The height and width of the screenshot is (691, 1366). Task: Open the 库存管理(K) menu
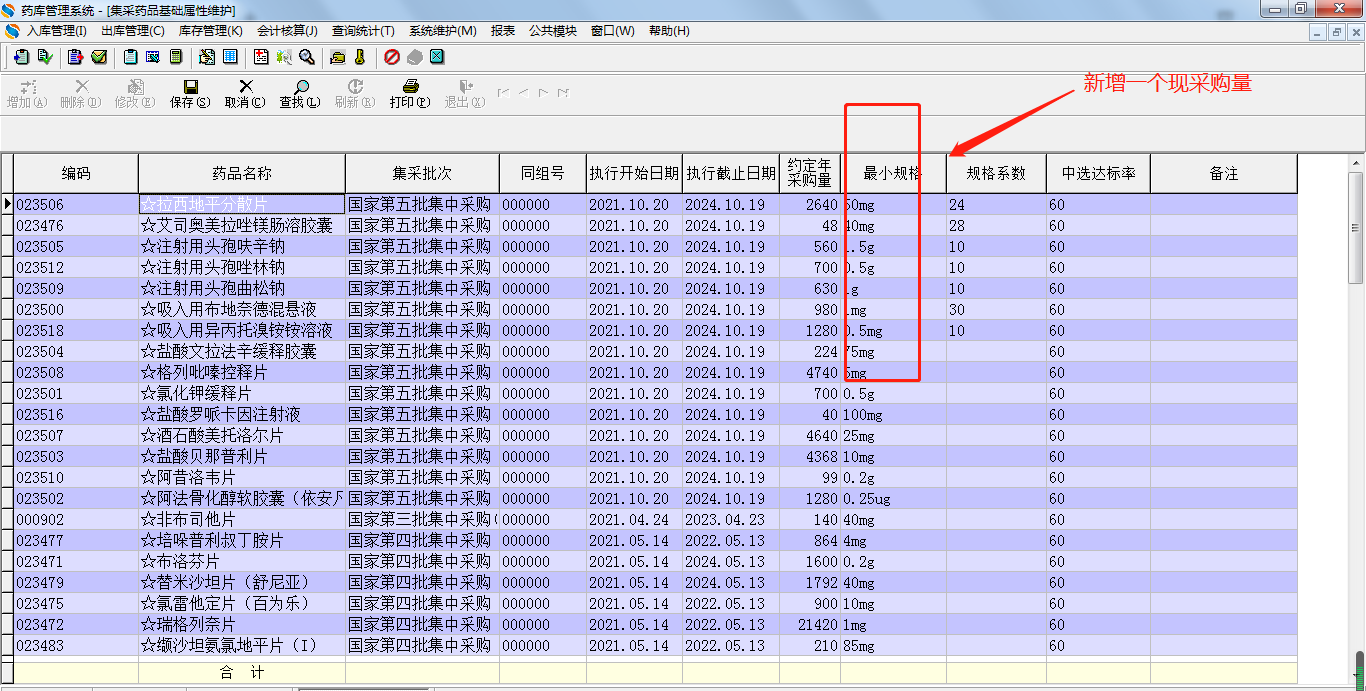click(211, 31)
